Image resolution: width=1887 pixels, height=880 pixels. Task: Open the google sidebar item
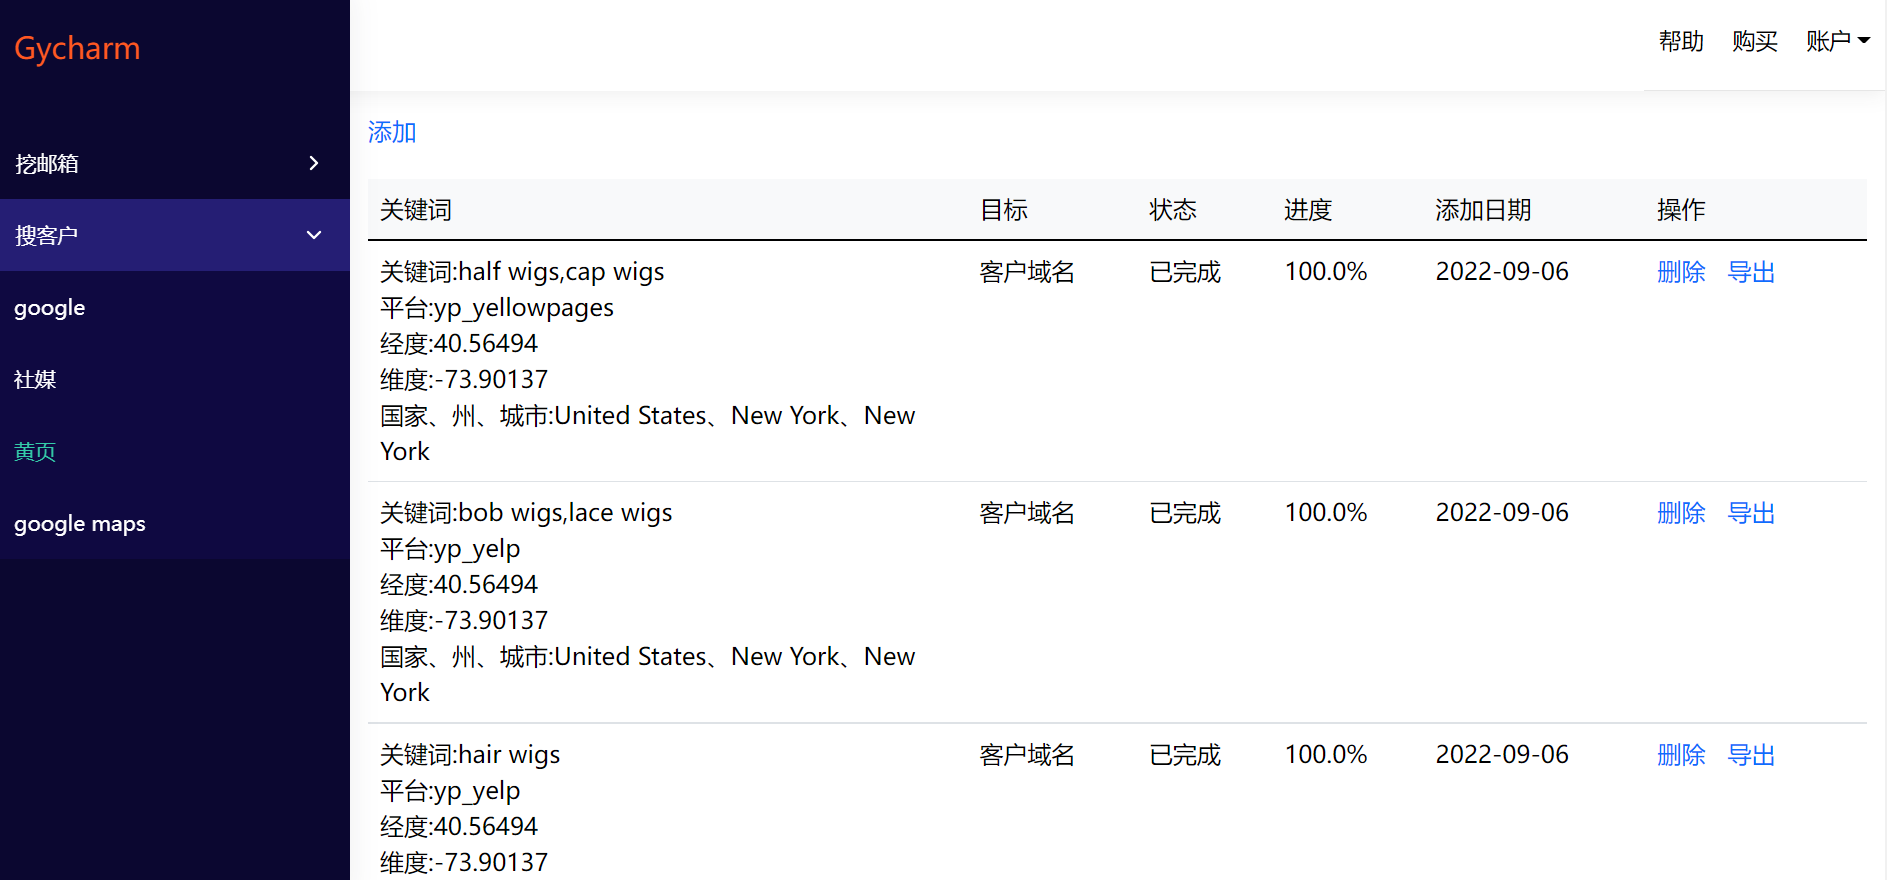point(50,308)
